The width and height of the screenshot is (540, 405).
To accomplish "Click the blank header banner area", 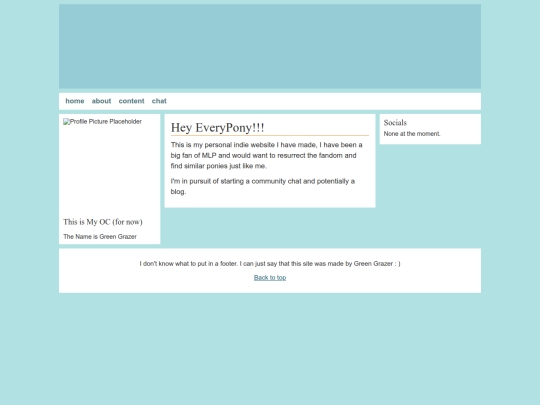I will 270,46.
